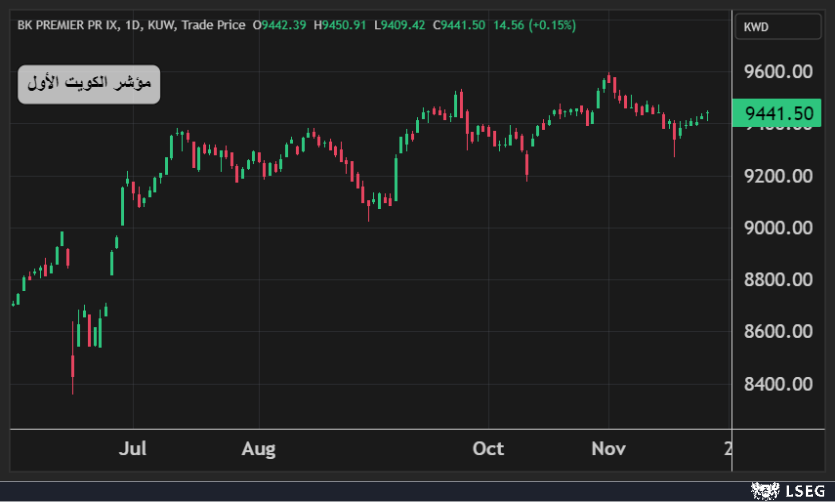The width and height of the screenshot is (835, 502).
Task: Select the Jul label on the time axis
Action: point(131,449)
